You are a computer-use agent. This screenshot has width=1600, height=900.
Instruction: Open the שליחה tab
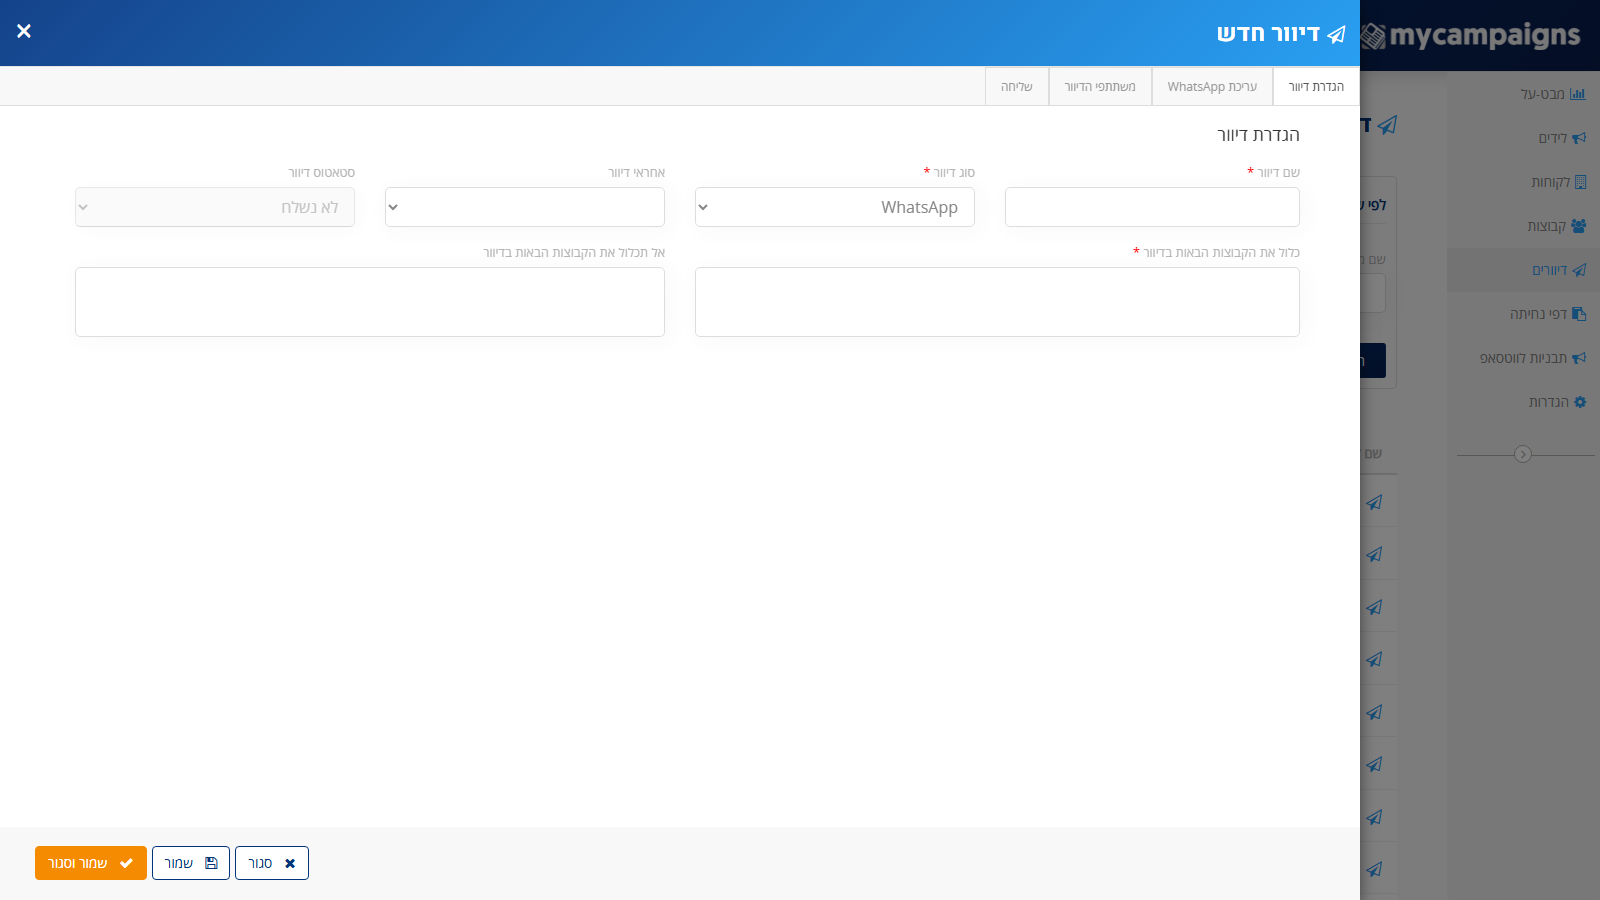pos(1017,87)
